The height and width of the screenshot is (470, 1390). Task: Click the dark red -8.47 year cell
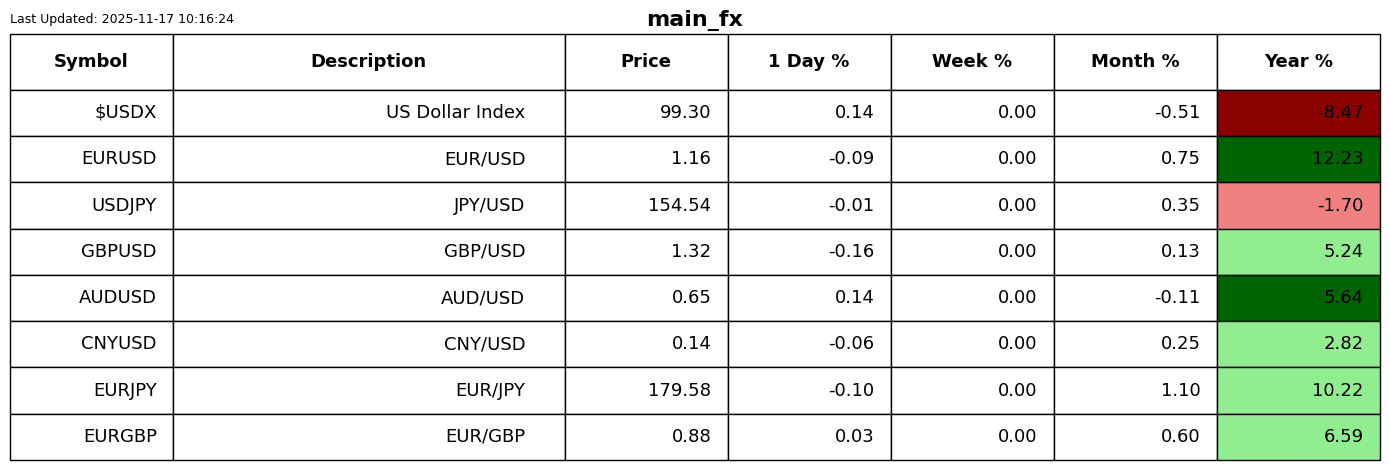pyautogui.click(x=1298, y=113)
